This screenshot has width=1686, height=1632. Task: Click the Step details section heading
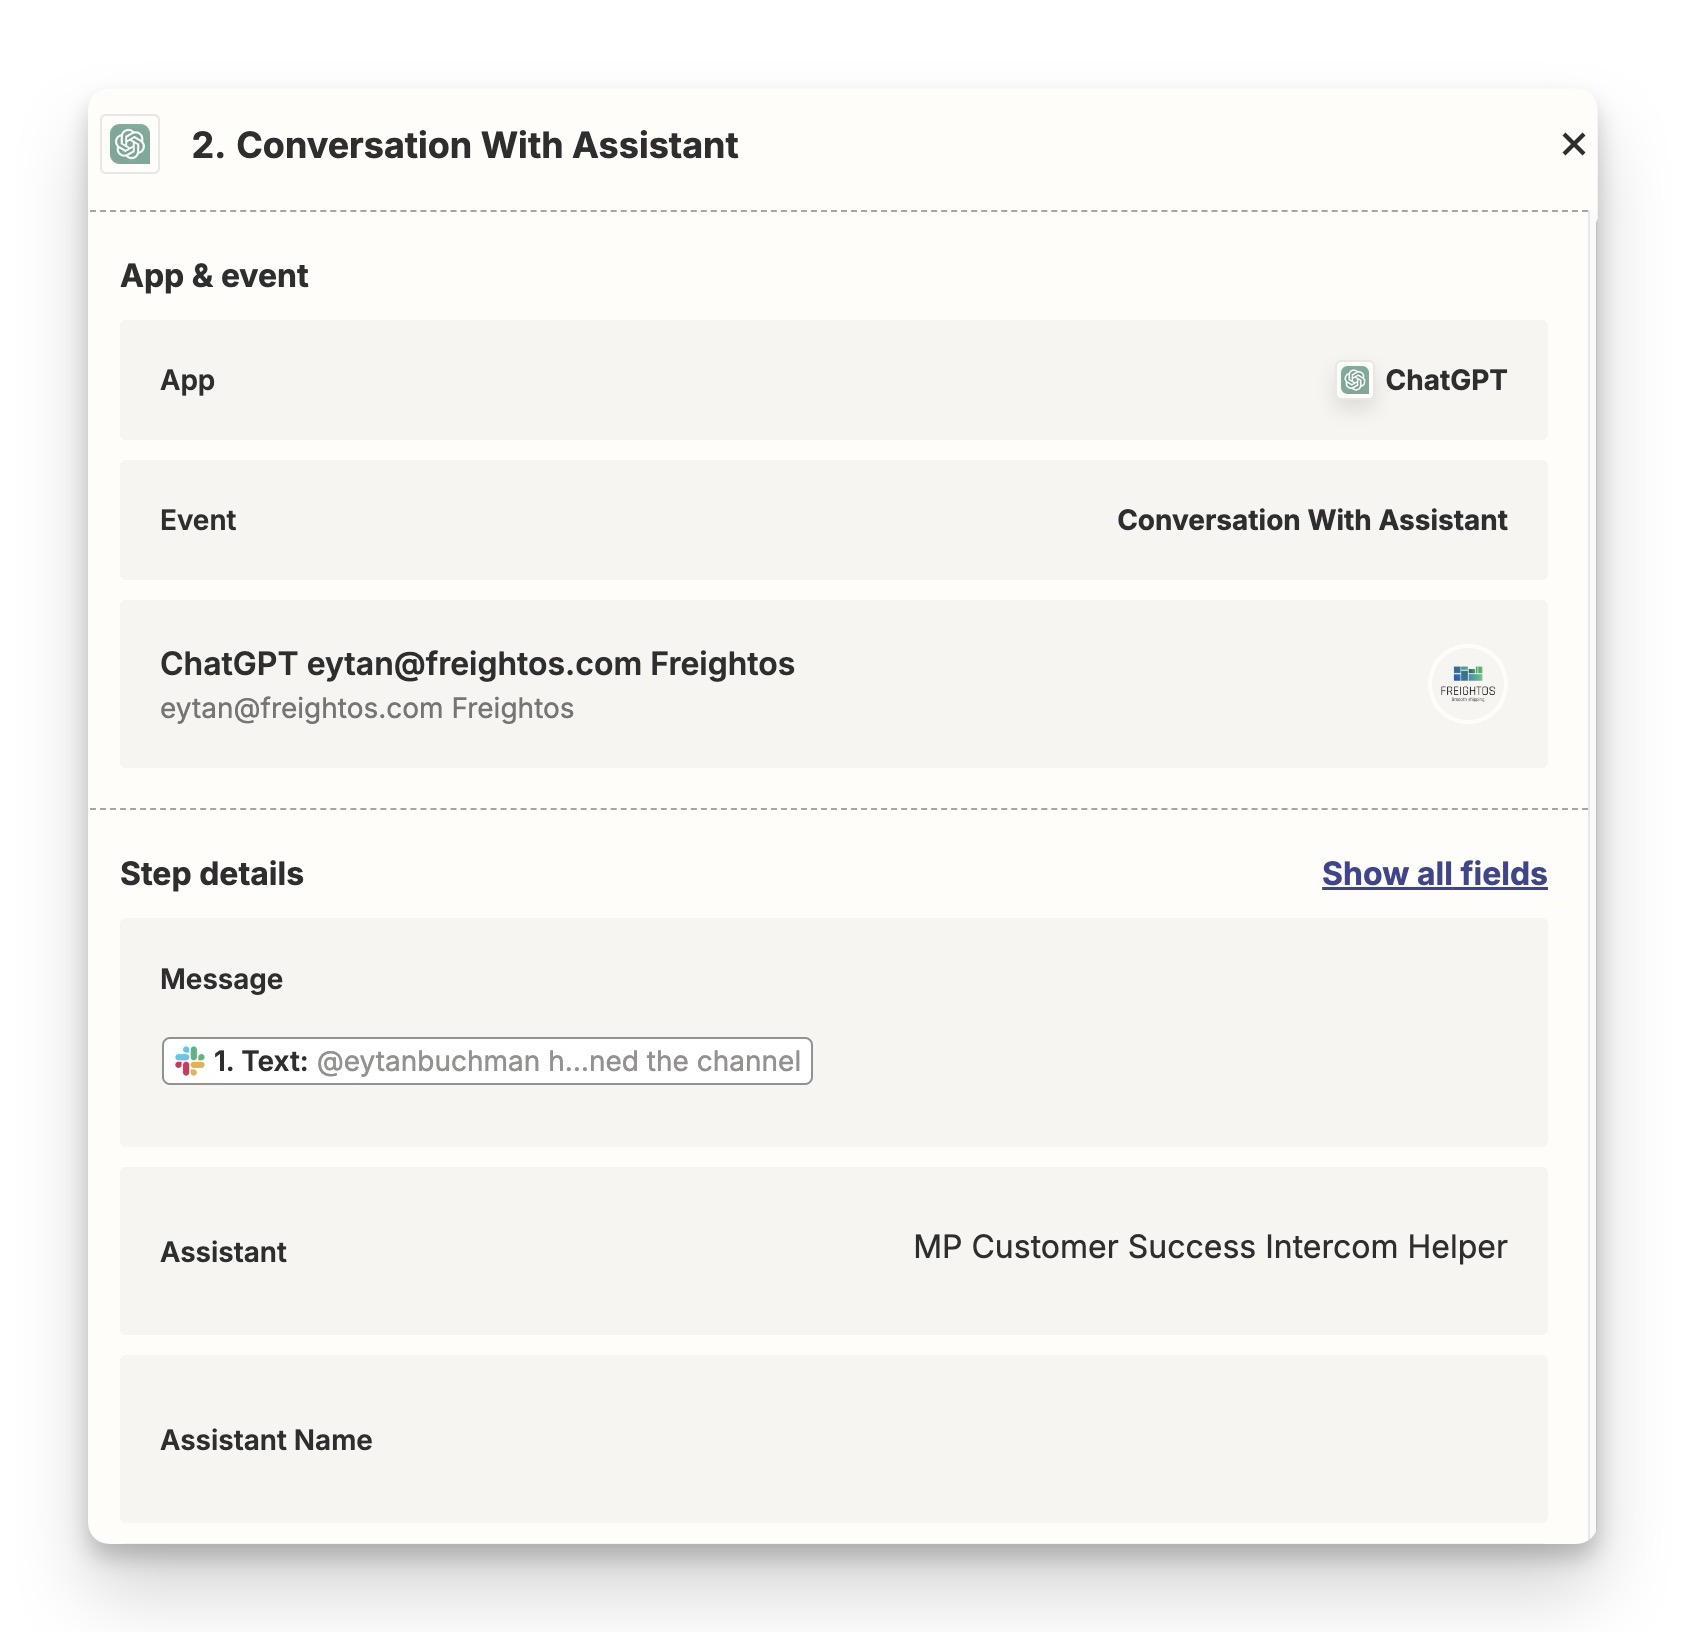click(212, 874)
